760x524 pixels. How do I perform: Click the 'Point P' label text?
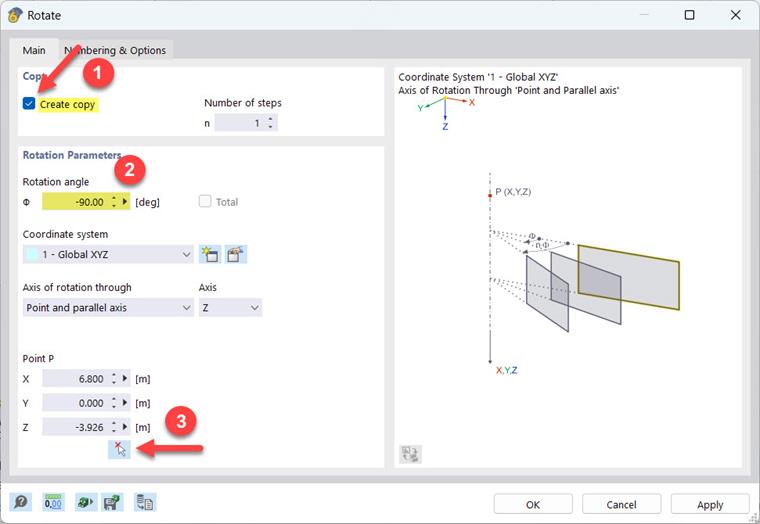click(x=38, y=358)
